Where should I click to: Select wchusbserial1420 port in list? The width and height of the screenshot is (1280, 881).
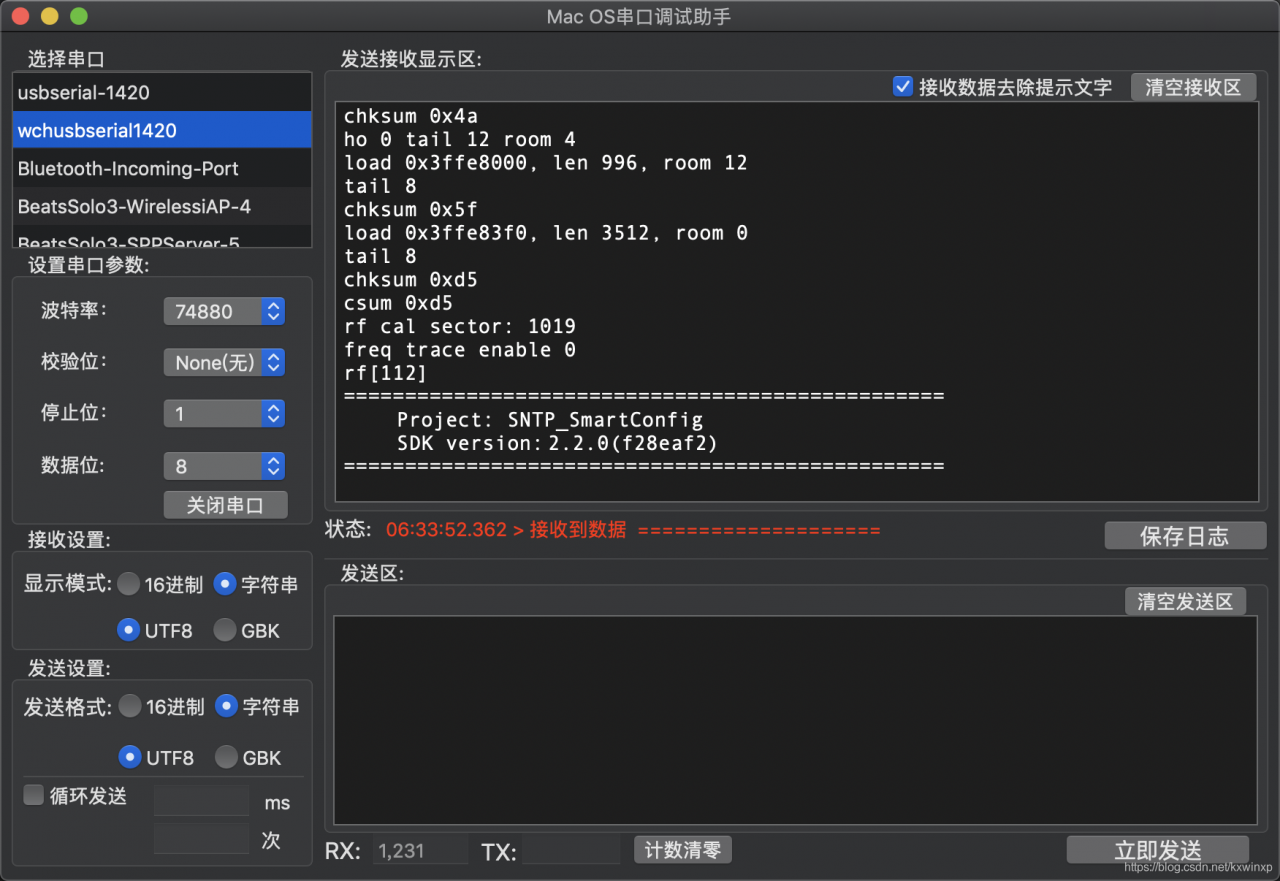tap(162, 130)
